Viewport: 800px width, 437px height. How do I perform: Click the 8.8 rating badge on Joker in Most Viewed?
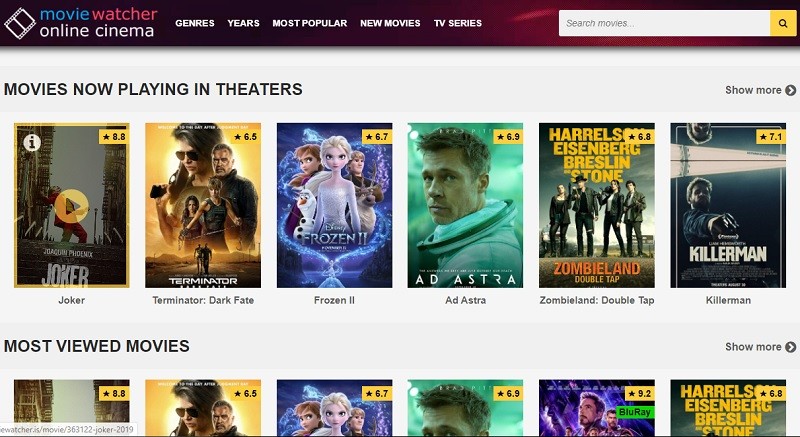[x=114, y=394]
